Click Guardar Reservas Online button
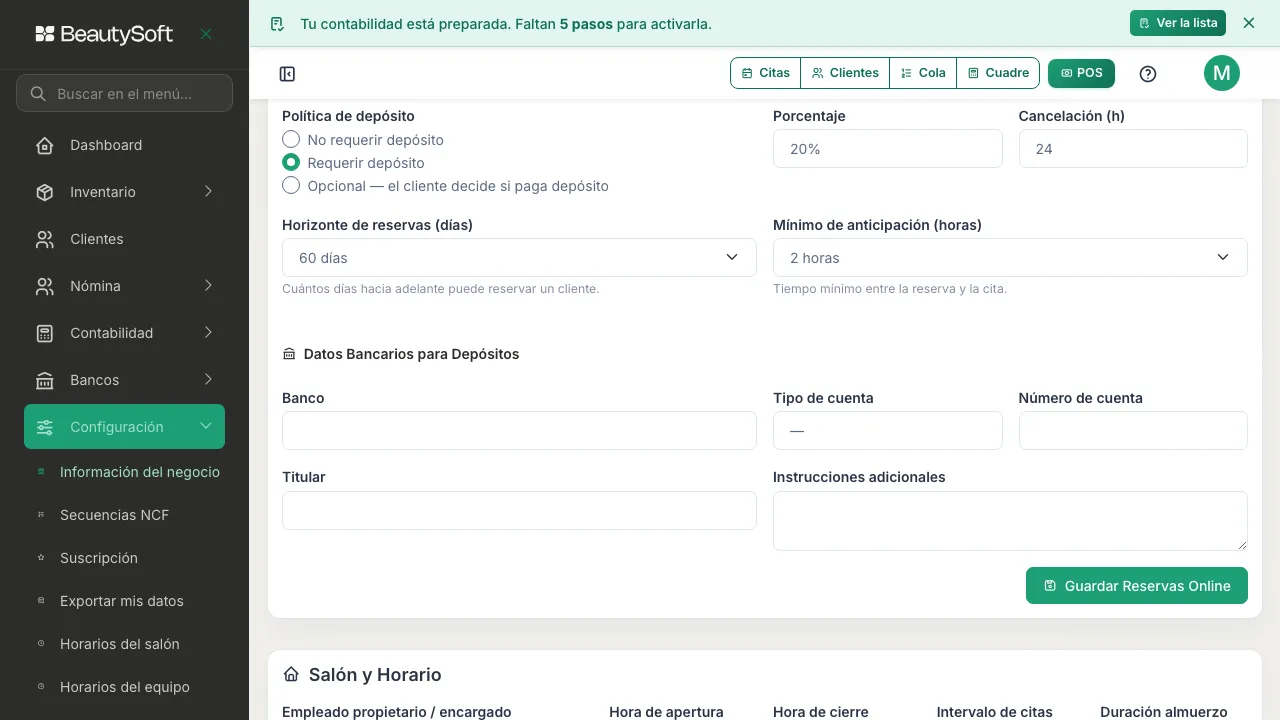Screen dimensions: 1280x720 (x=1137, y=586)
